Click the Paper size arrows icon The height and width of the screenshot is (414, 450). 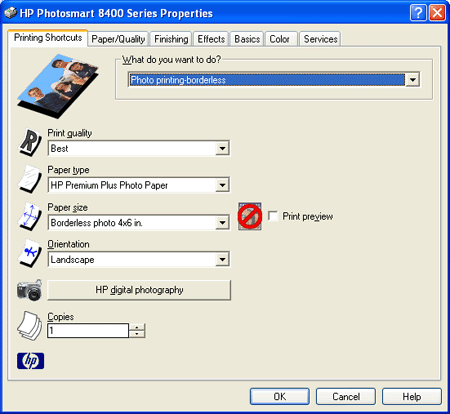point(30,217)
